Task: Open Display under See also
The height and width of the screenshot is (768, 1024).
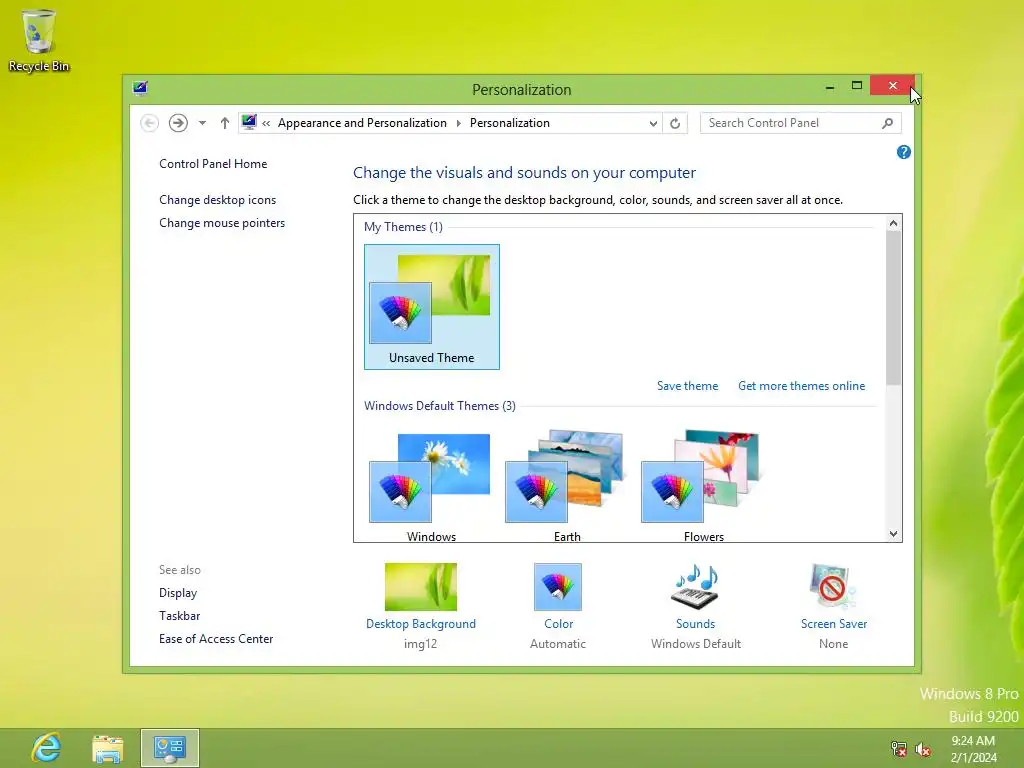Action: click(x=178, y=593)
